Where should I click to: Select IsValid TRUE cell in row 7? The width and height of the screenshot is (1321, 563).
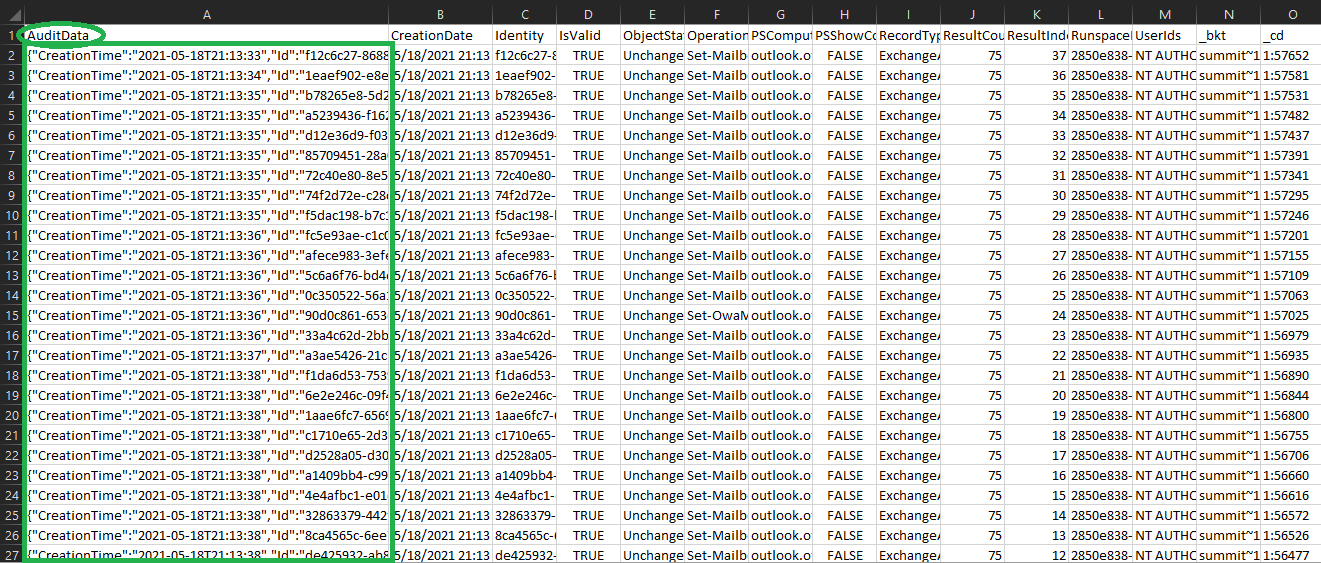click(588, 155)
